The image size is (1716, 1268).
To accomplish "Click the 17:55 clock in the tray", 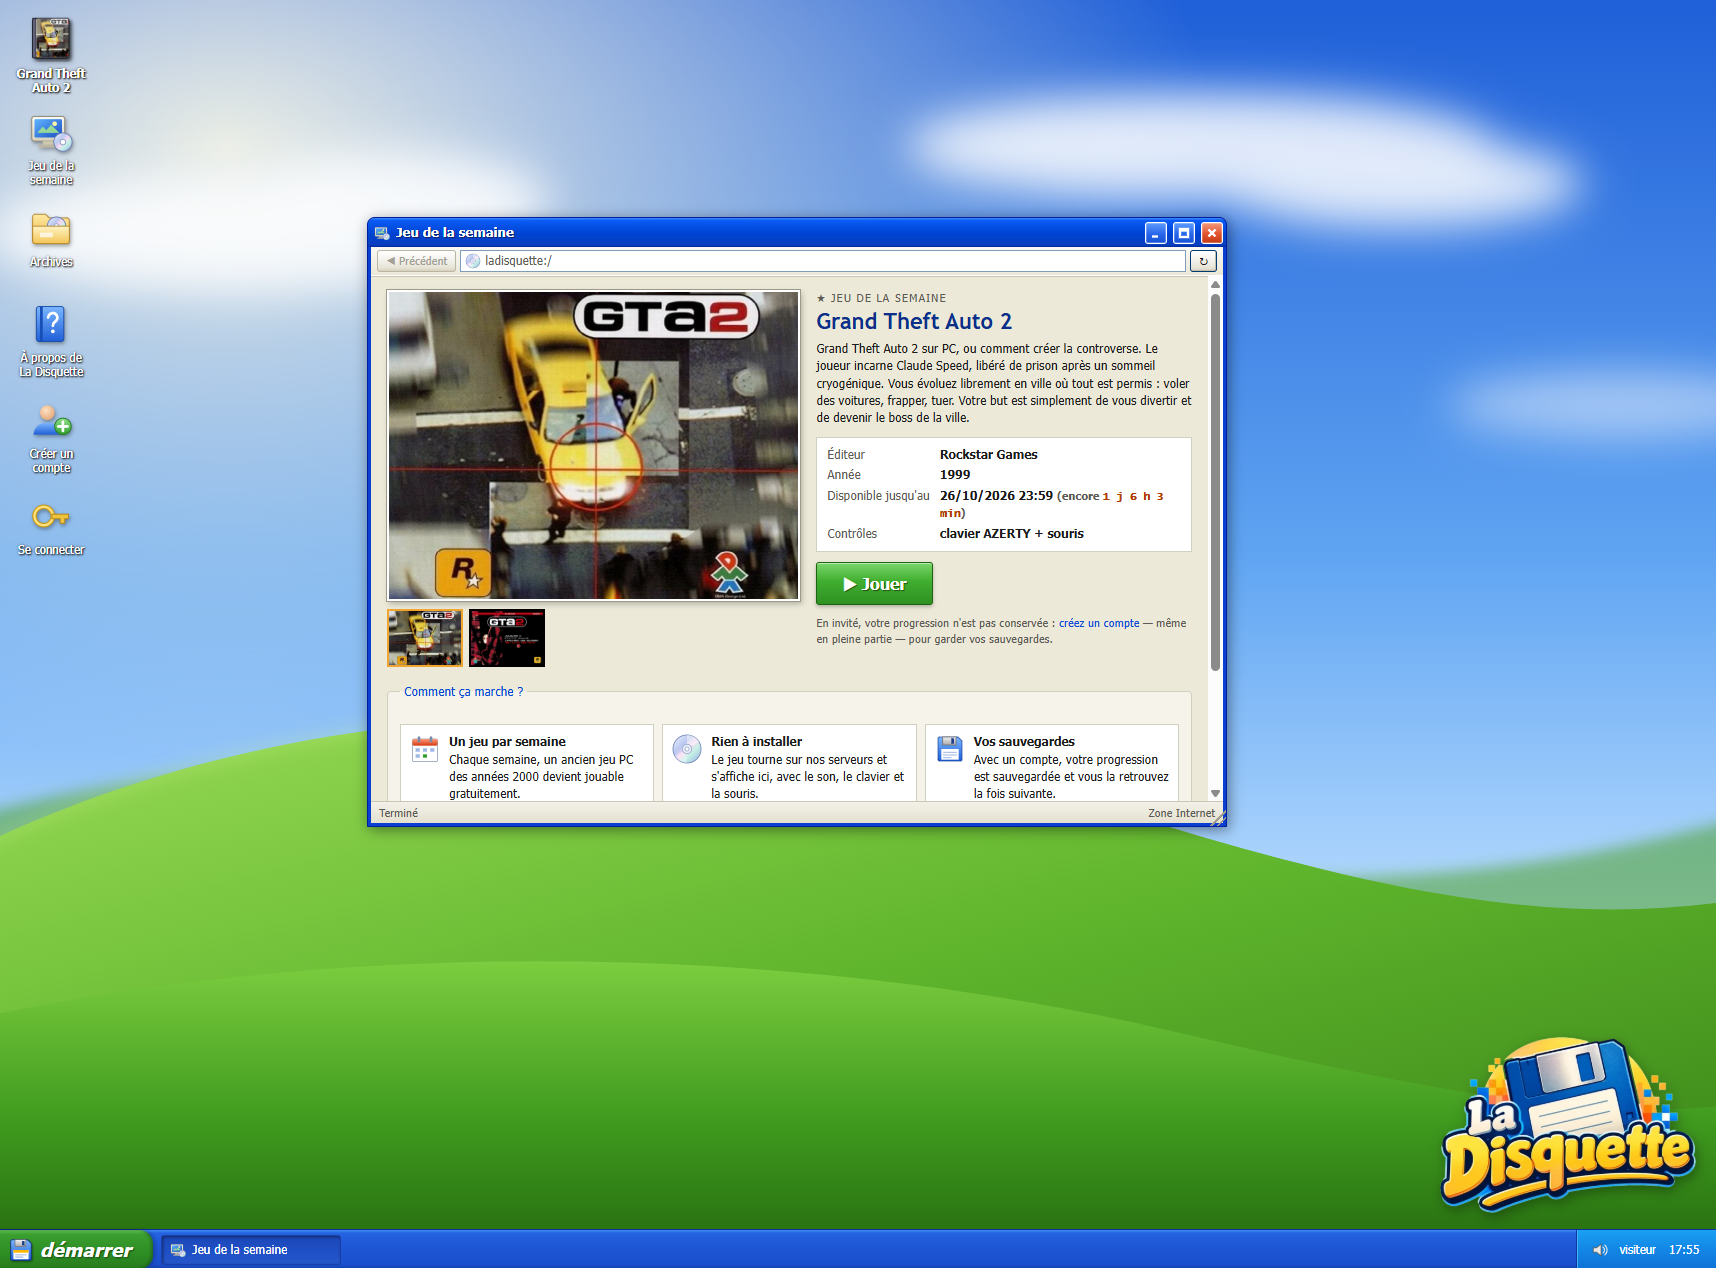I will pos(1684,1250).
